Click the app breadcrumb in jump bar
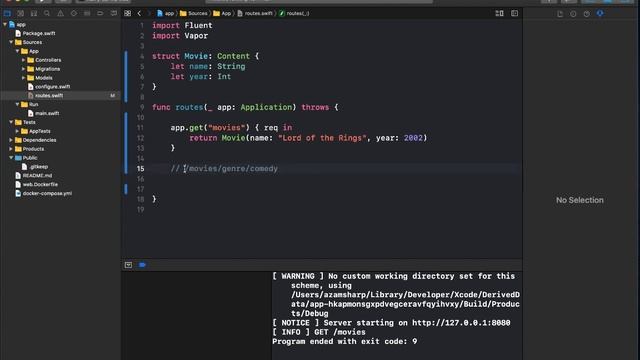 166,13
